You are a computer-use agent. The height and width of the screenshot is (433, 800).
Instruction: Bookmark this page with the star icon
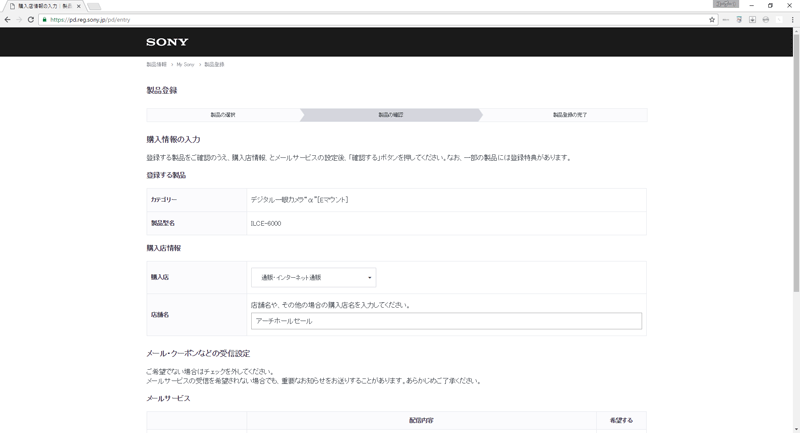(x=712, y=19)
